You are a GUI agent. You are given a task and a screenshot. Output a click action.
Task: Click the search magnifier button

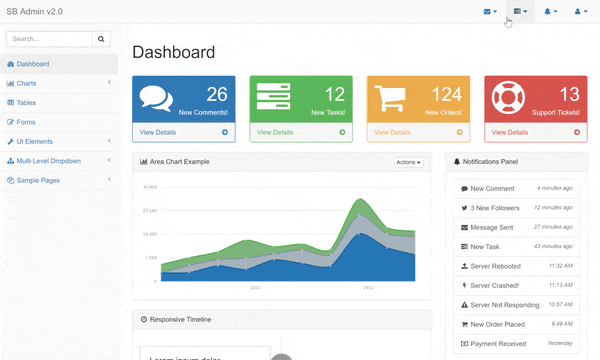click(101, 39)
